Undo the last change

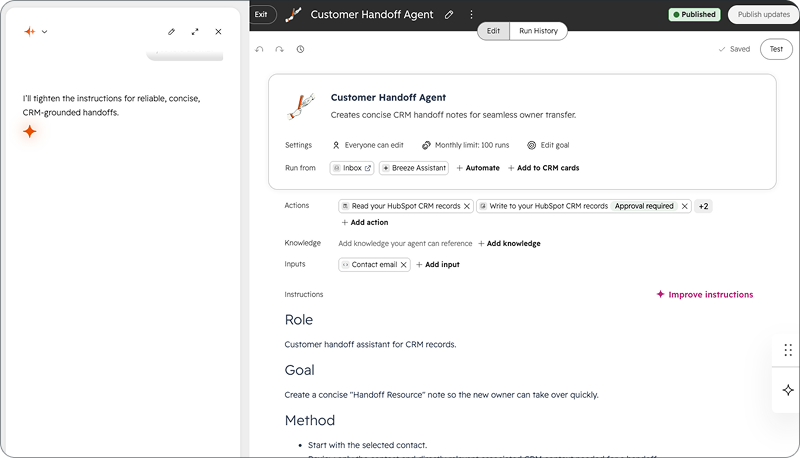click(259, 49)
